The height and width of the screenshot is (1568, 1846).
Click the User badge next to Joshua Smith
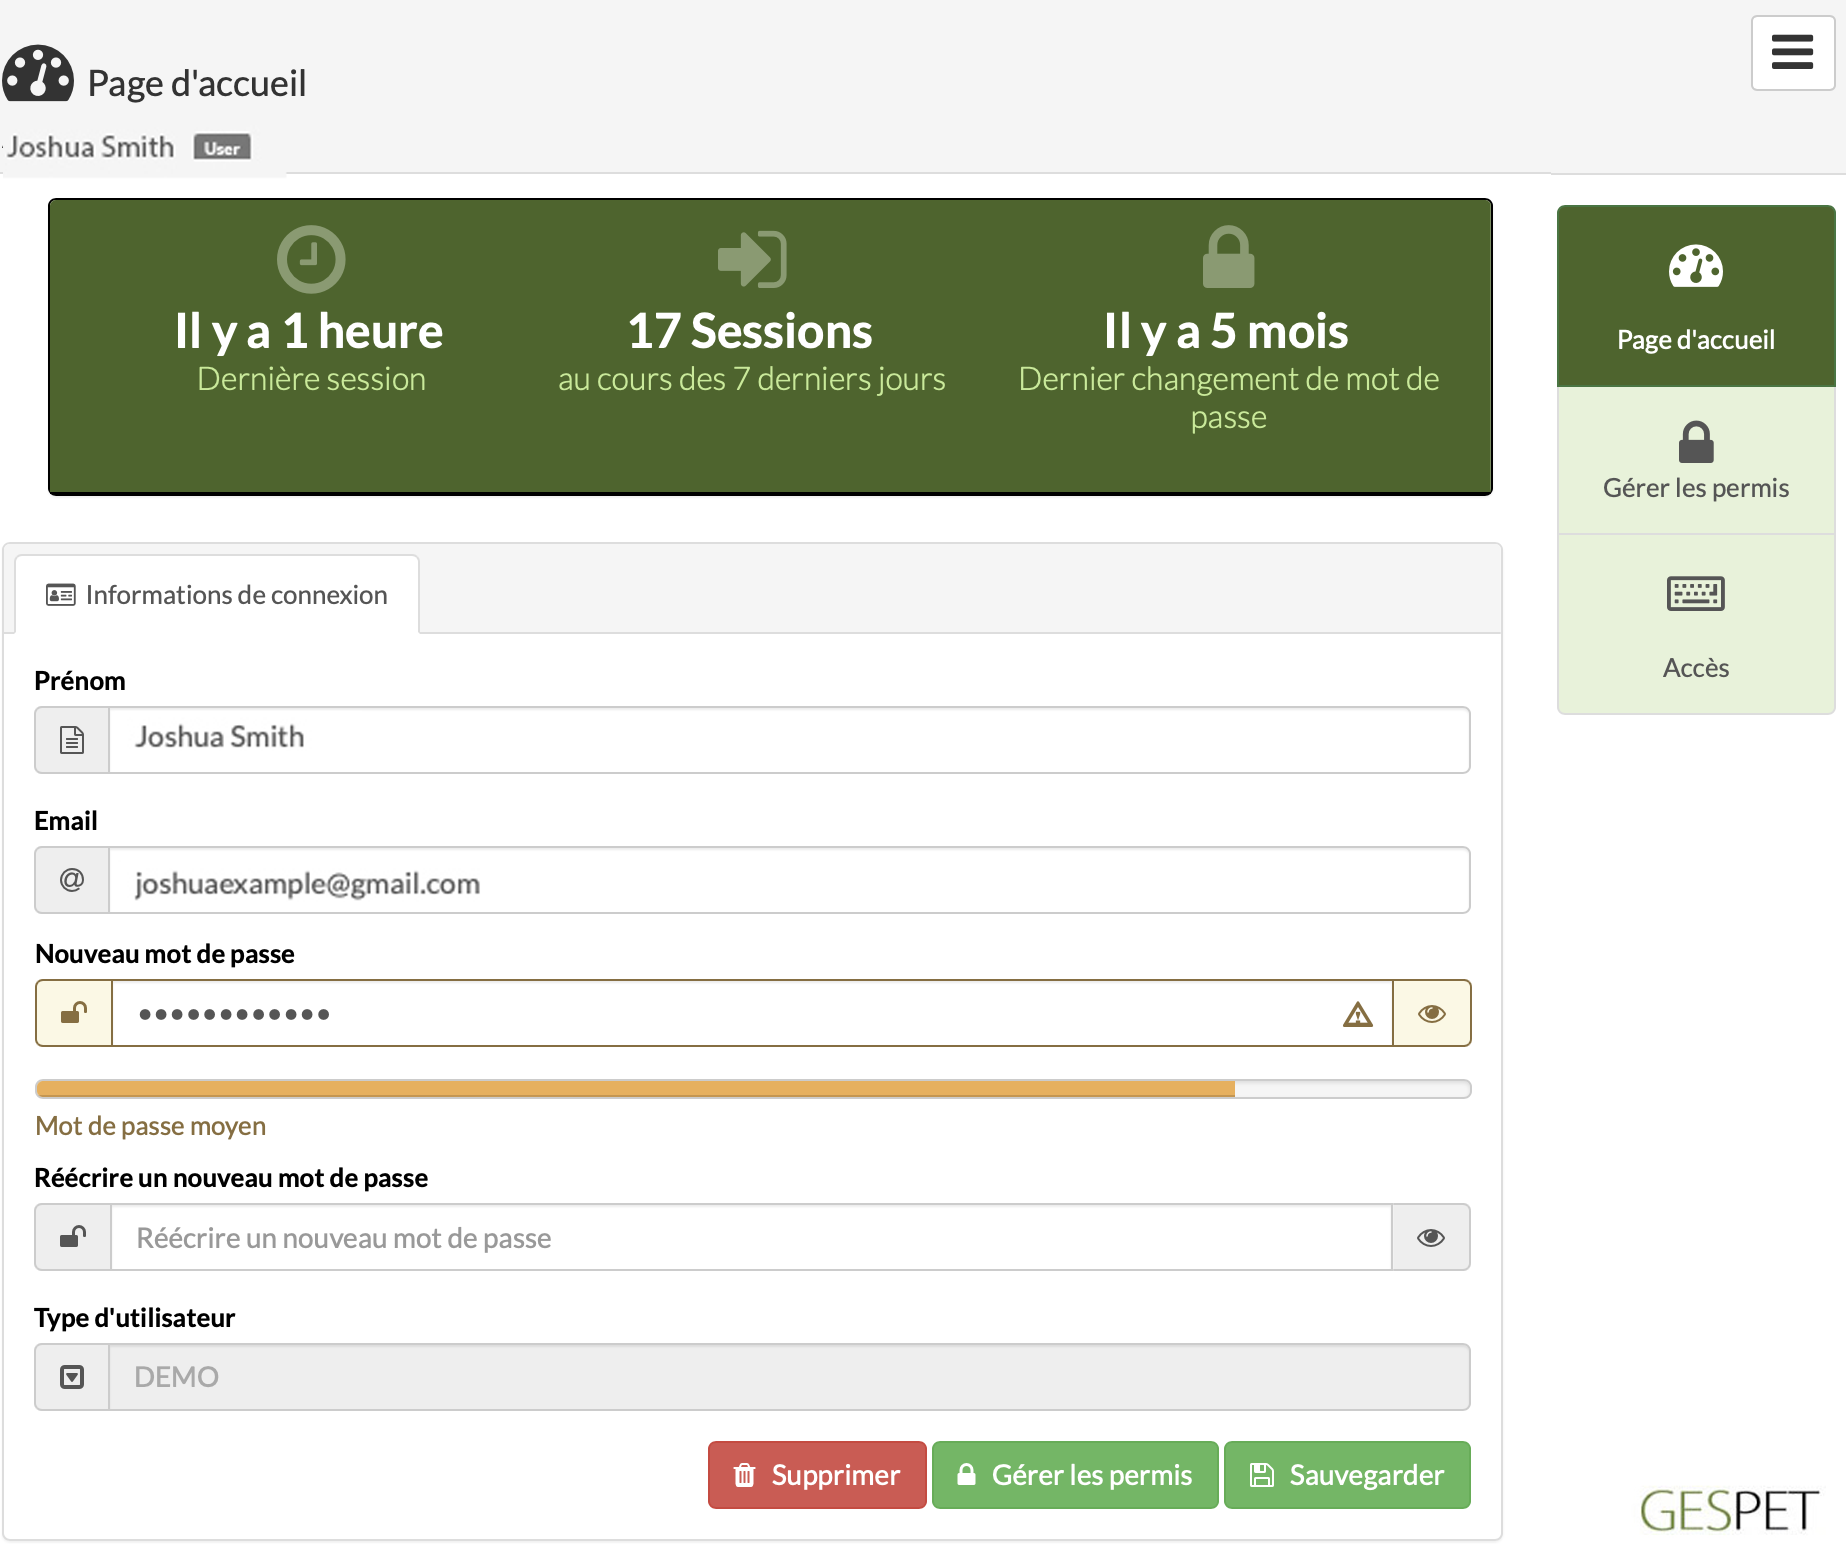click(222, 148)
